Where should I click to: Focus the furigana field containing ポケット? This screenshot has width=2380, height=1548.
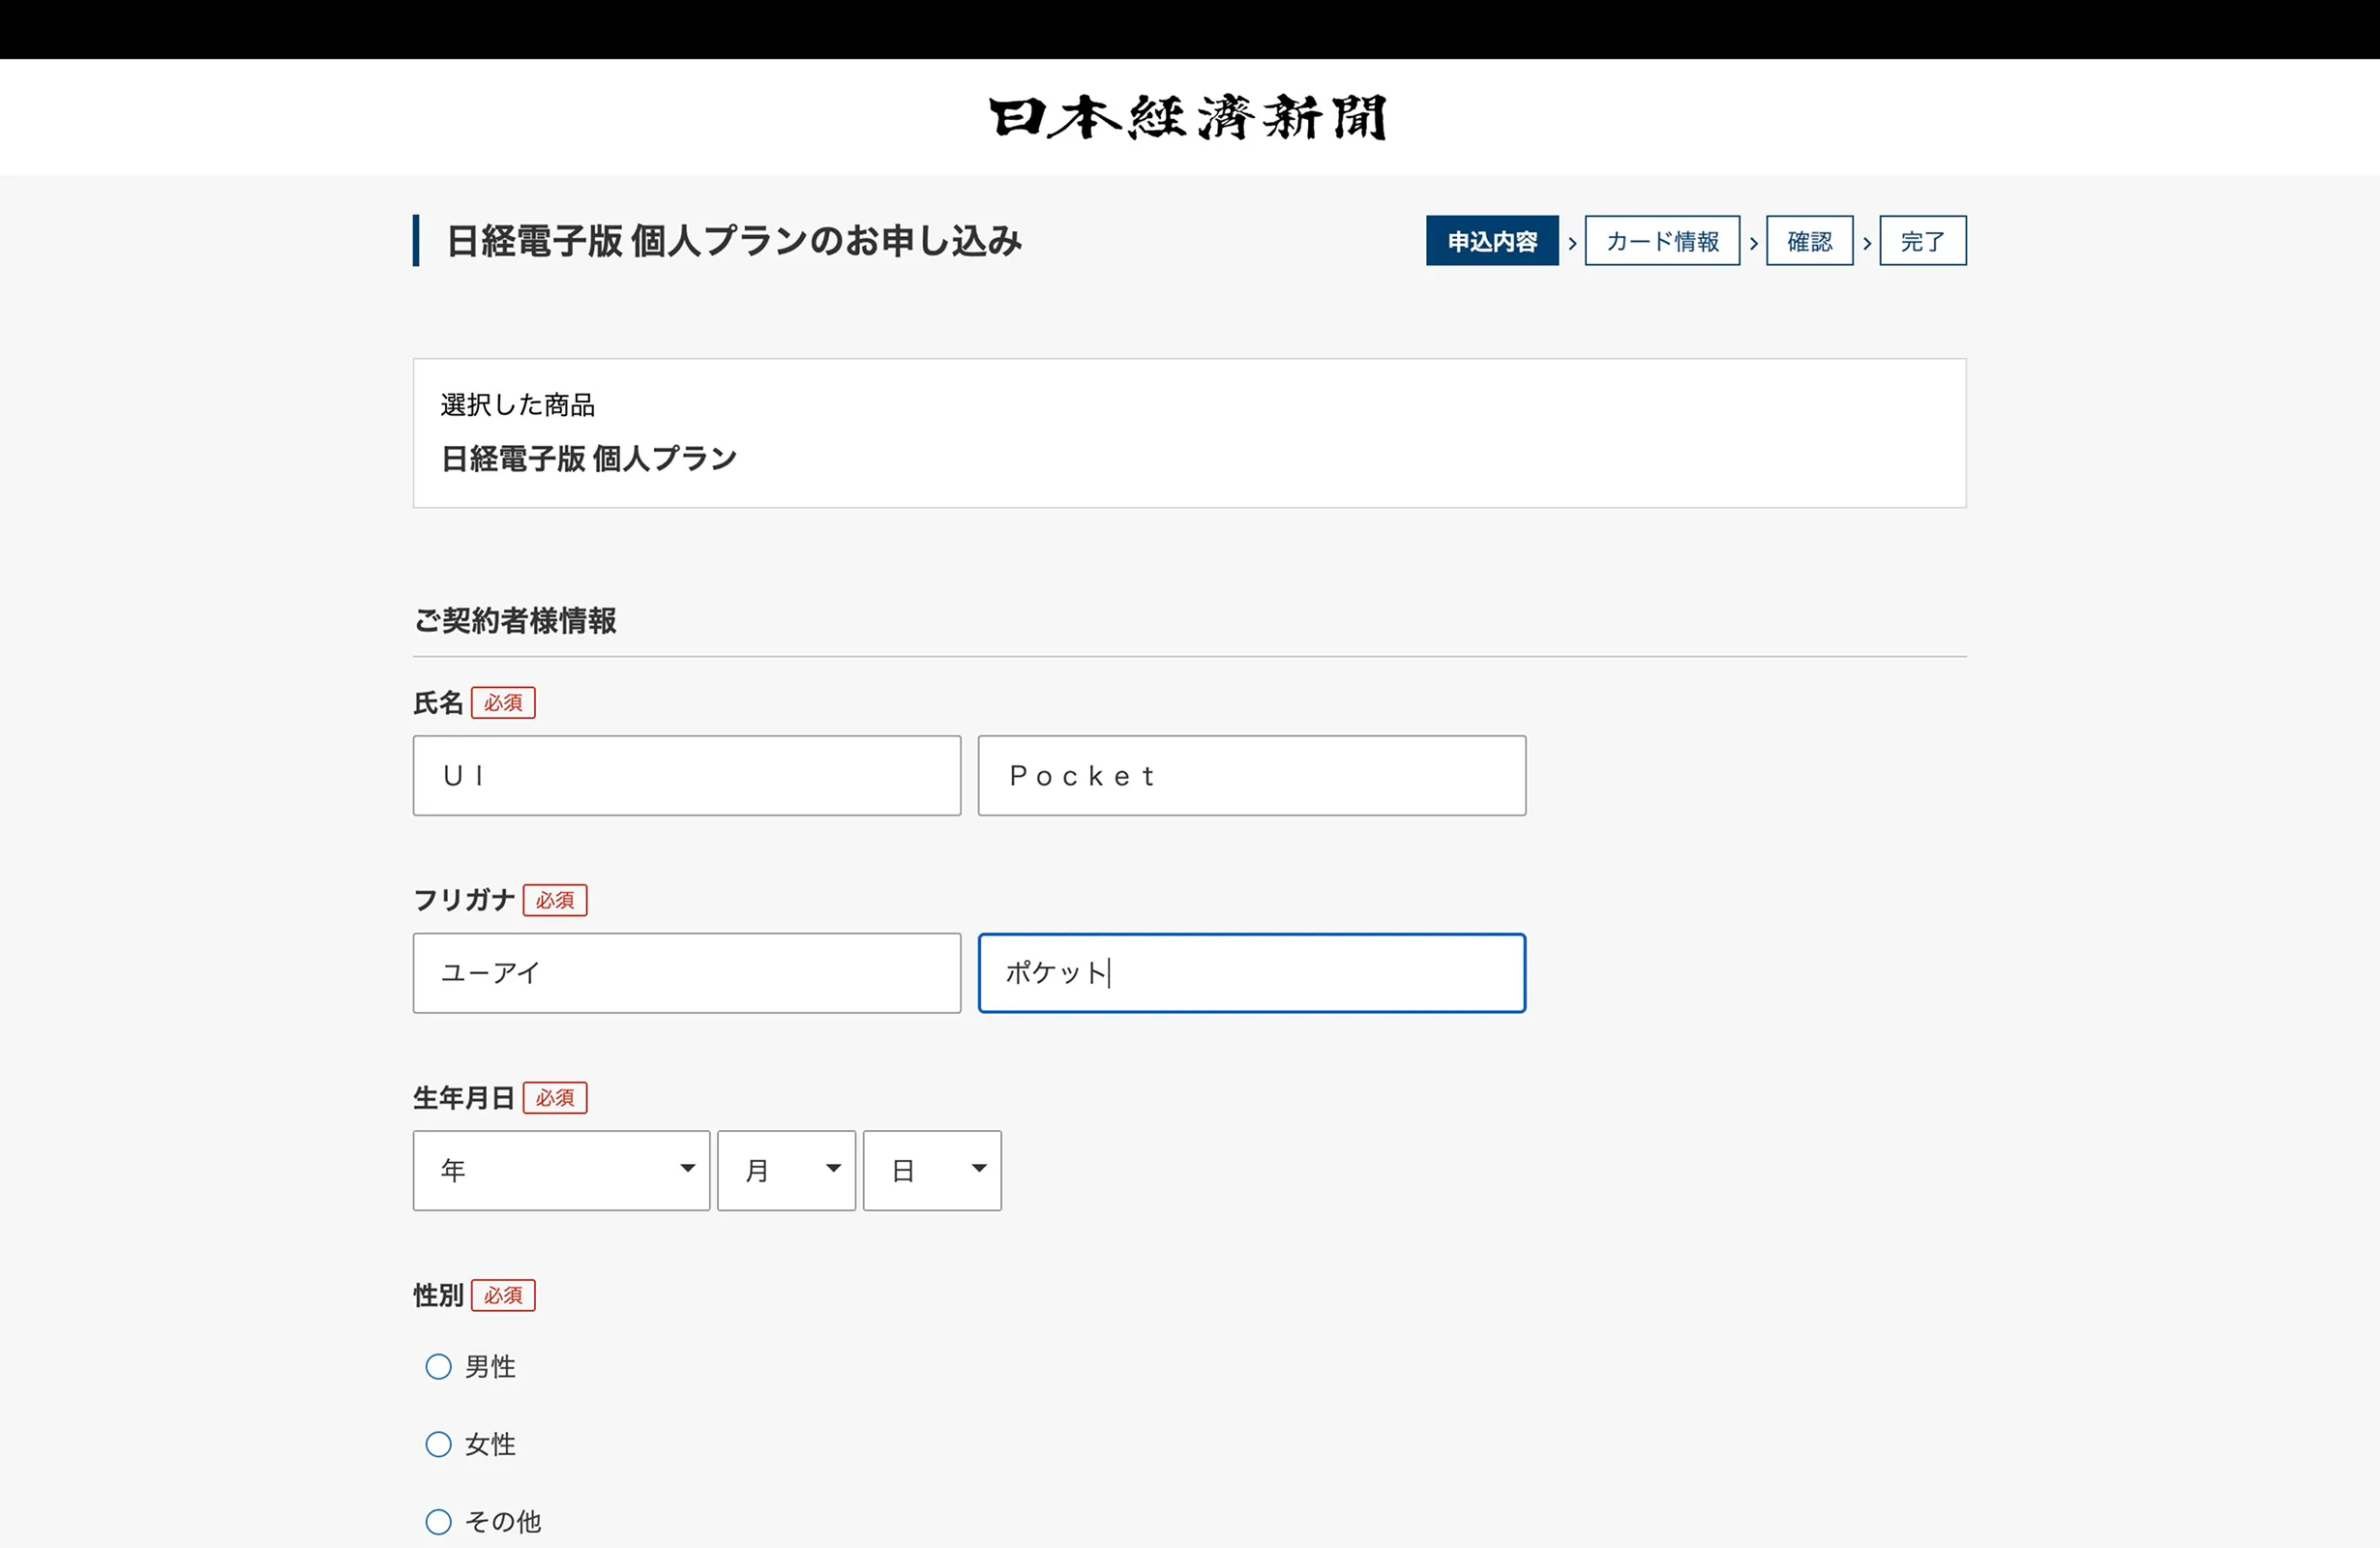(x=1252, y=973)
